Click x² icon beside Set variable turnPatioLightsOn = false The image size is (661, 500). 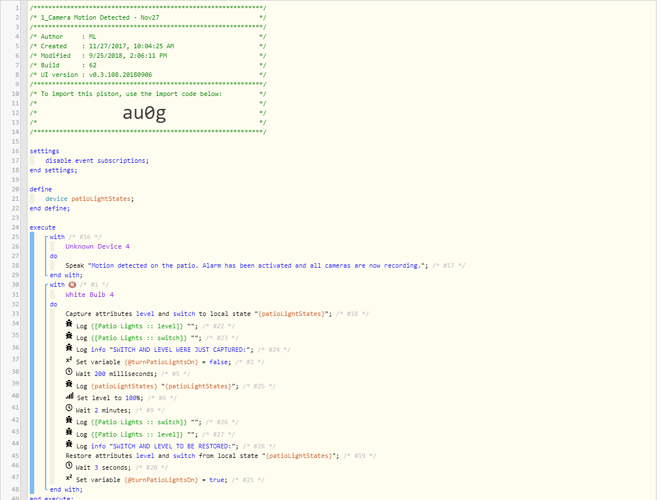[x=69, y=360]
